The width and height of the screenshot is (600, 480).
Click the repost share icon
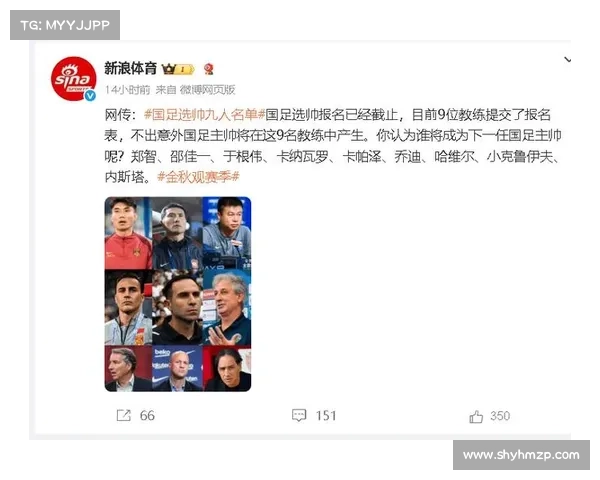pos(124,415)
